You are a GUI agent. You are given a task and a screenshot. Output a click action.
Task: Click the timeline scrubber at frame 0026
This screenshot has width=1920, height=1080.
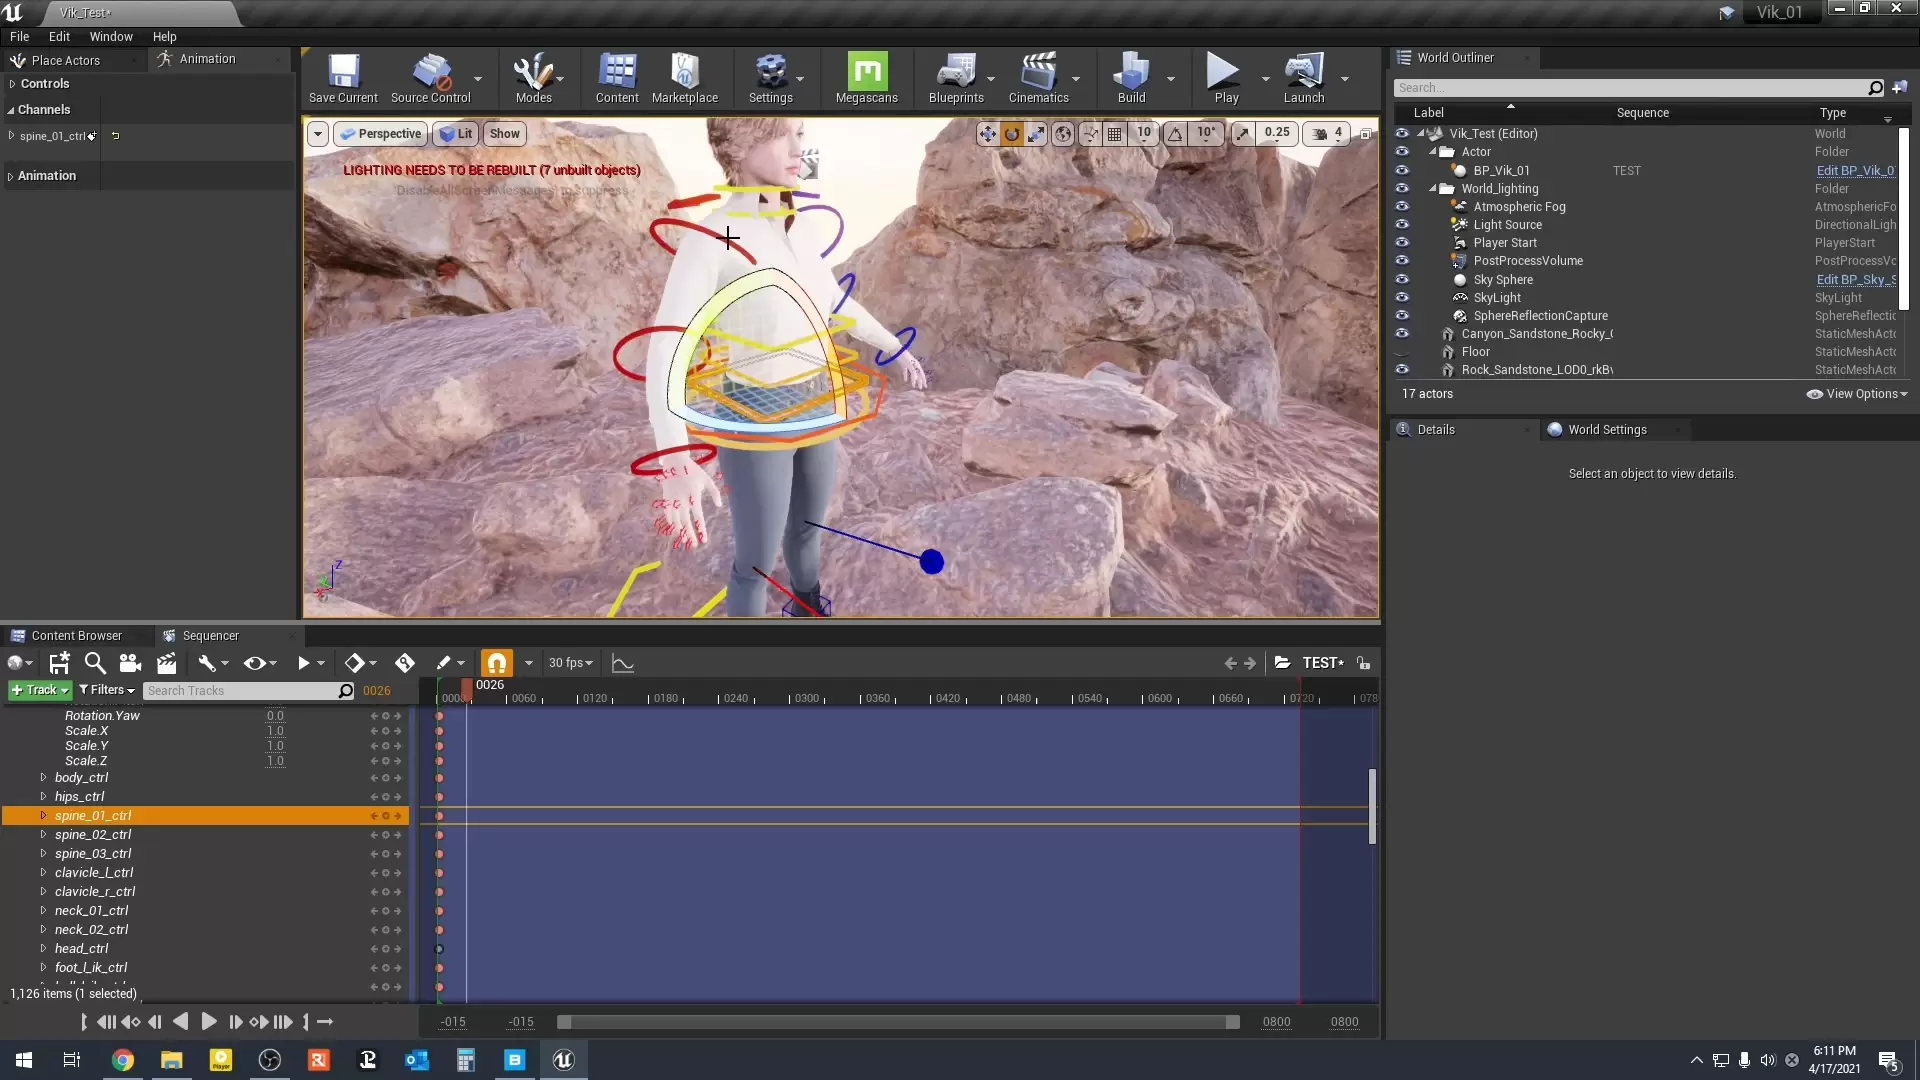[467, 690]
